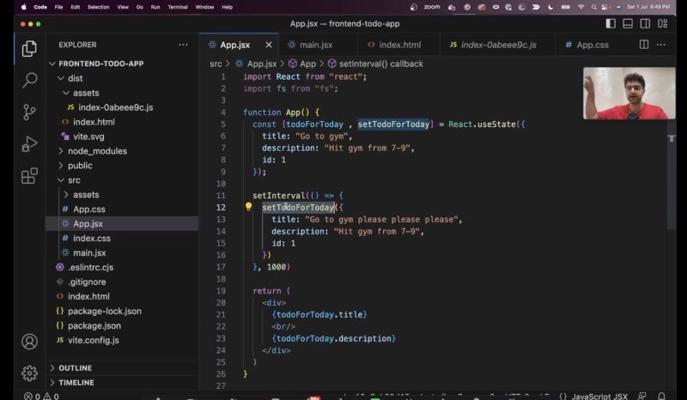Open the Search view icon

coord(29,80)
